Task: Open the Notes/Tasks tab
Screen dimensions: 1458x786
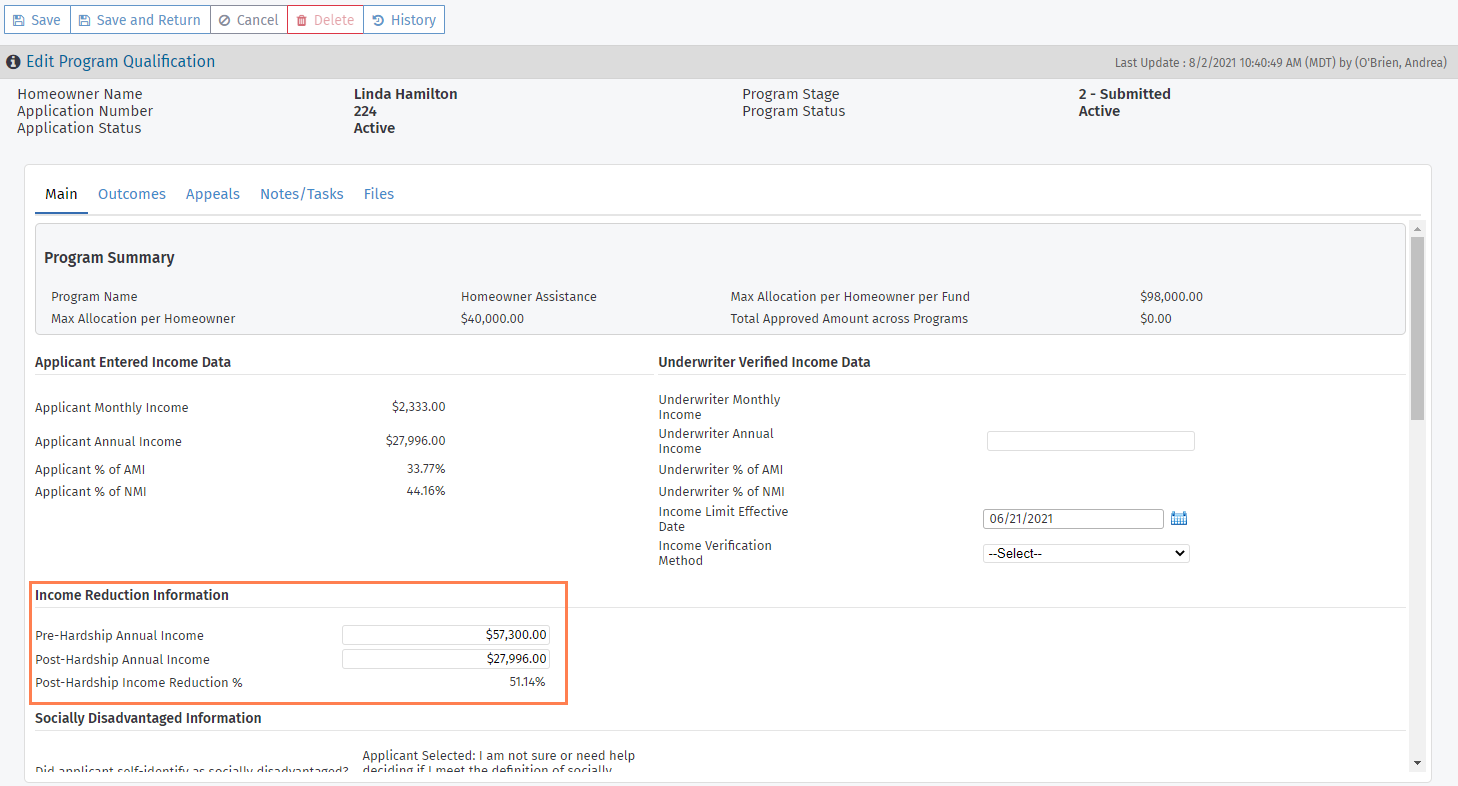Action: click(302, 194)
